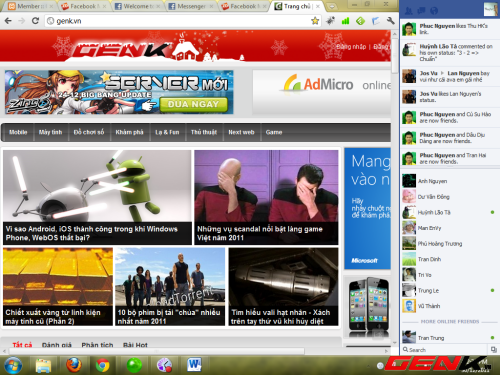Click the blue flag extension icon

[376, 21]
